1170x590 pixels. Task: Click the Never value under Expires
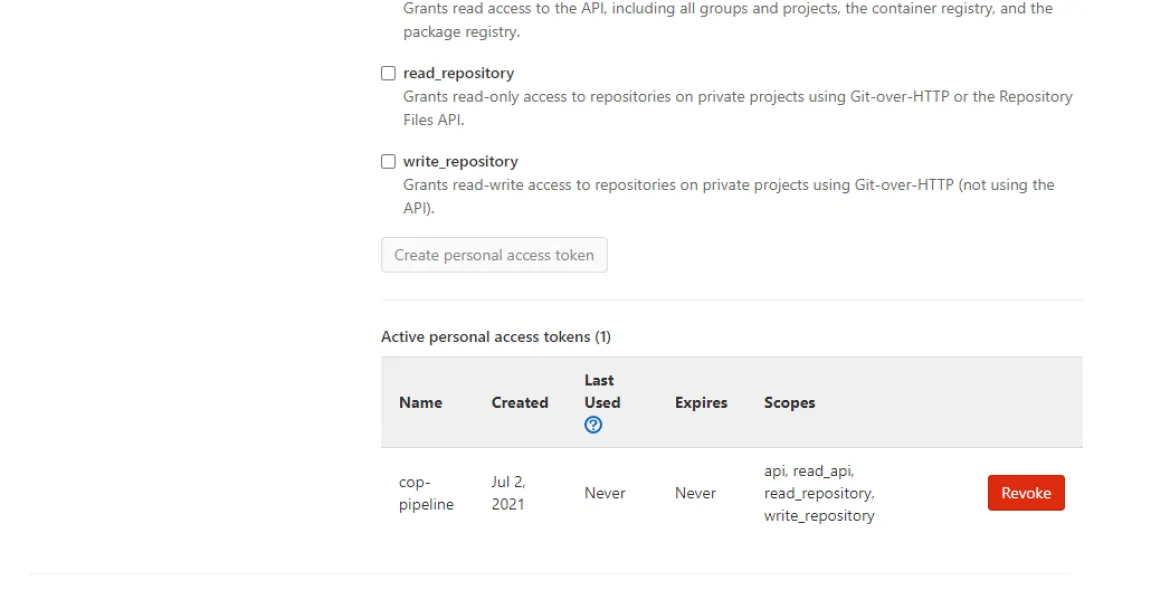point(695,492)
